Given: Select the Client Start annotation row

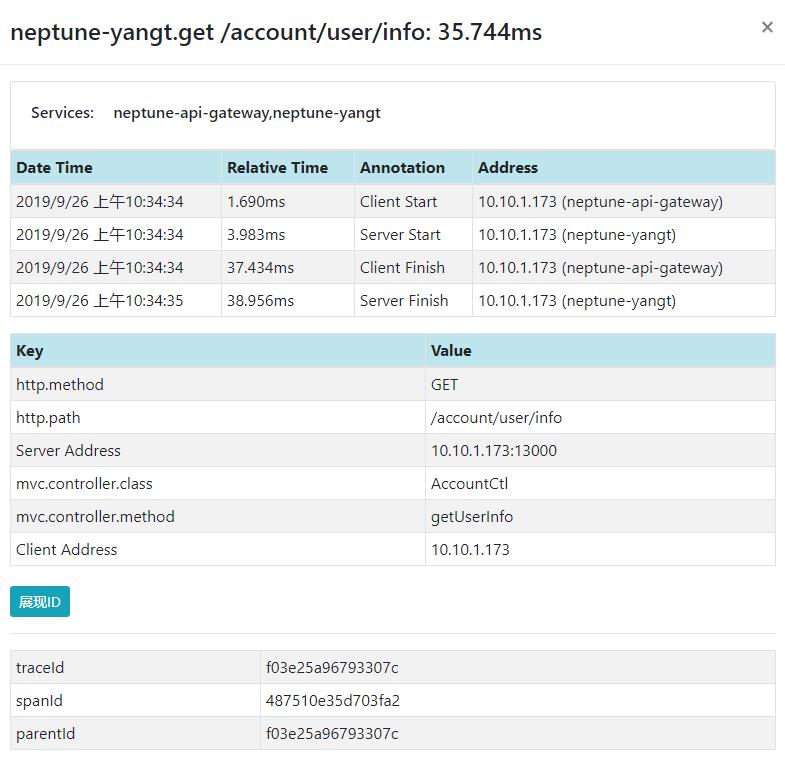Looking at the screenshot, I should pyautogui.click(x=398, y=202).
